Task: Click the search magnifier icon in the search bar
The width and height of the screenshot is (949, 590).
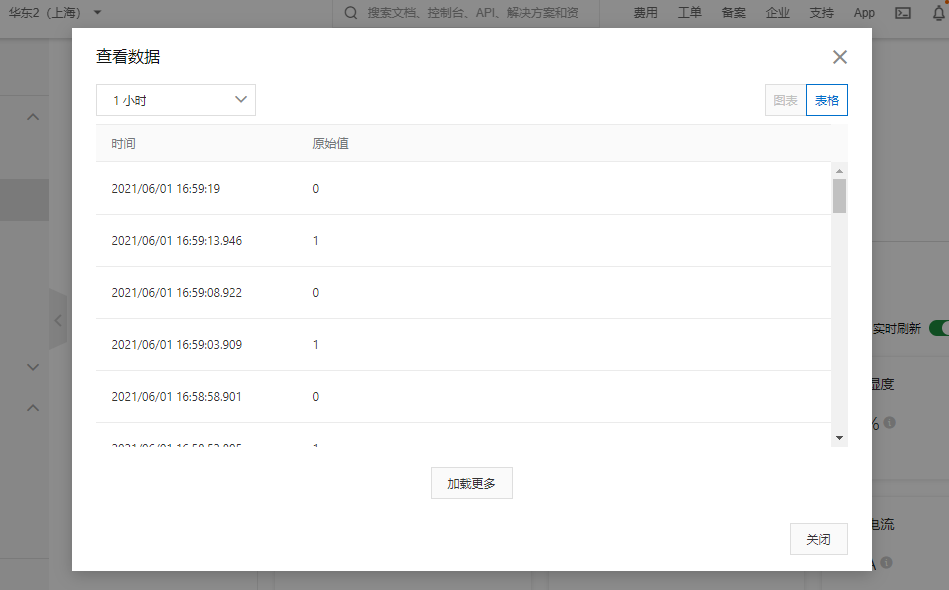Action: [348, 13]
